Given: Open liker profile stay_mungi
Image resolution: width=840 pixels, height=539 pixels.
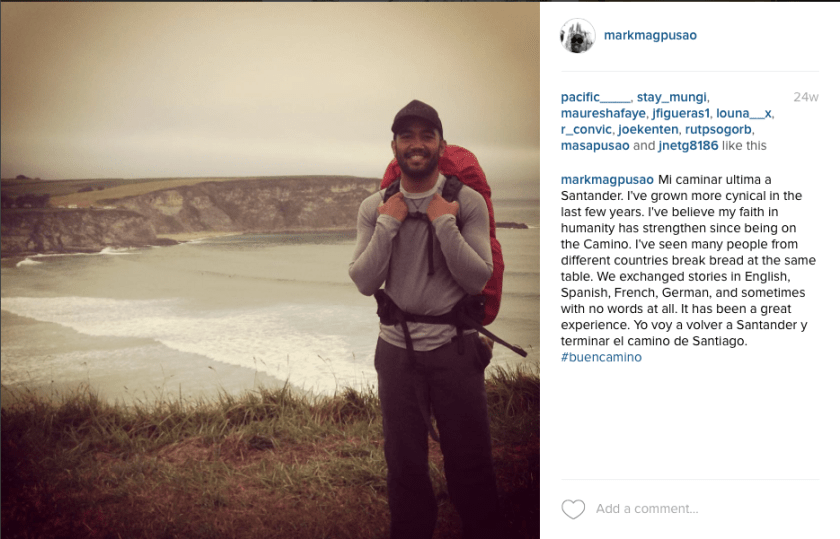Looking at the screenshot, I should [672, 97].
